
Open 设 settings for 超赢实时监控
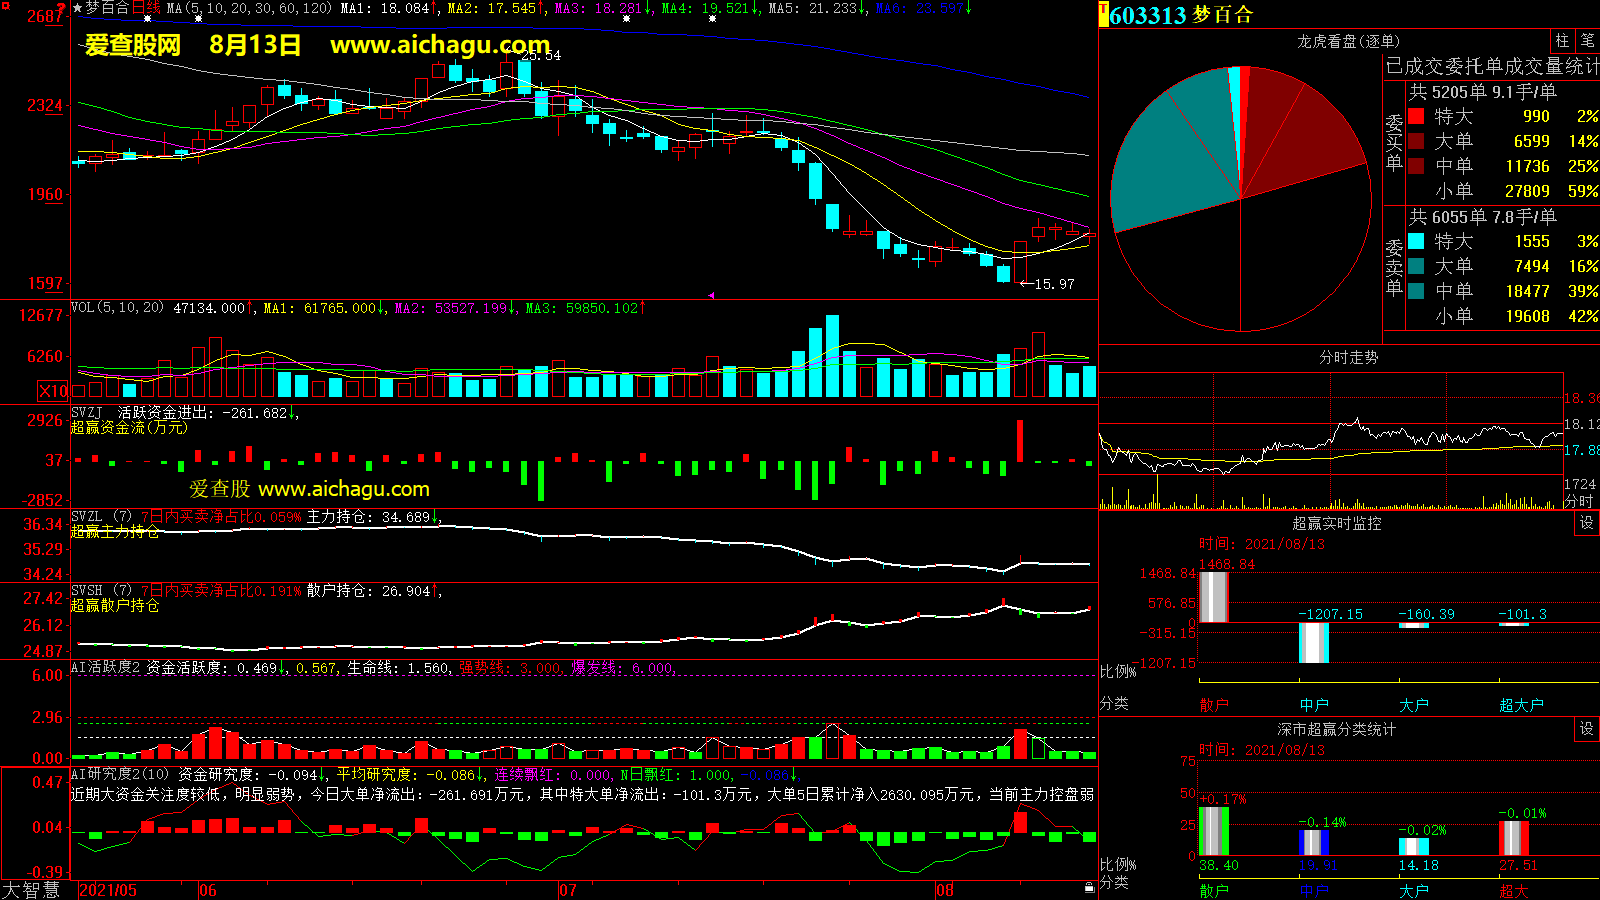(1587, 523)
